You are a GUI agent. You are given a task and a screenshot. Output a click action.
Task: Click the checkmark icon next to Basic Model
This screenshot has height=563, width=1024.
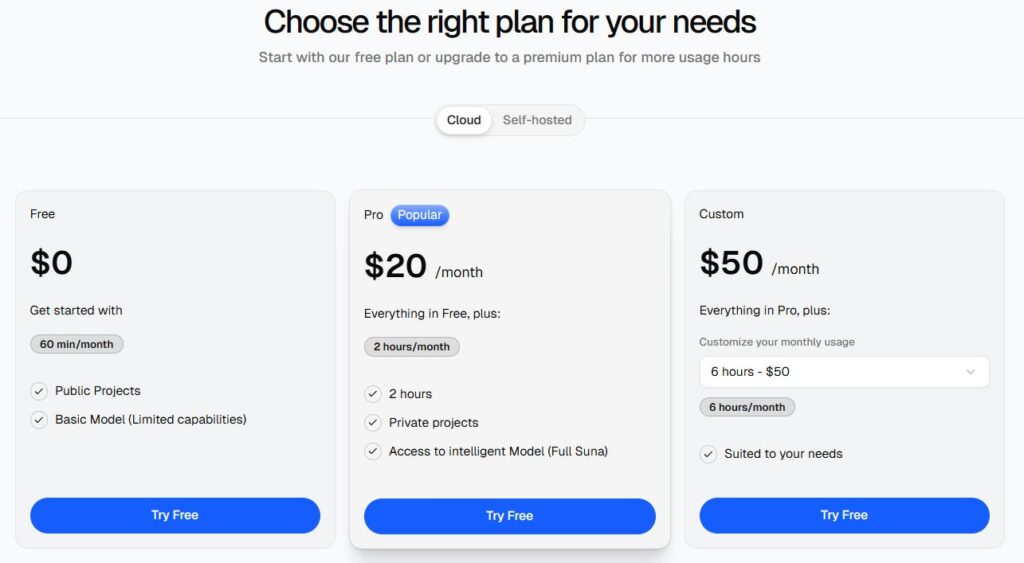point(39,420)
